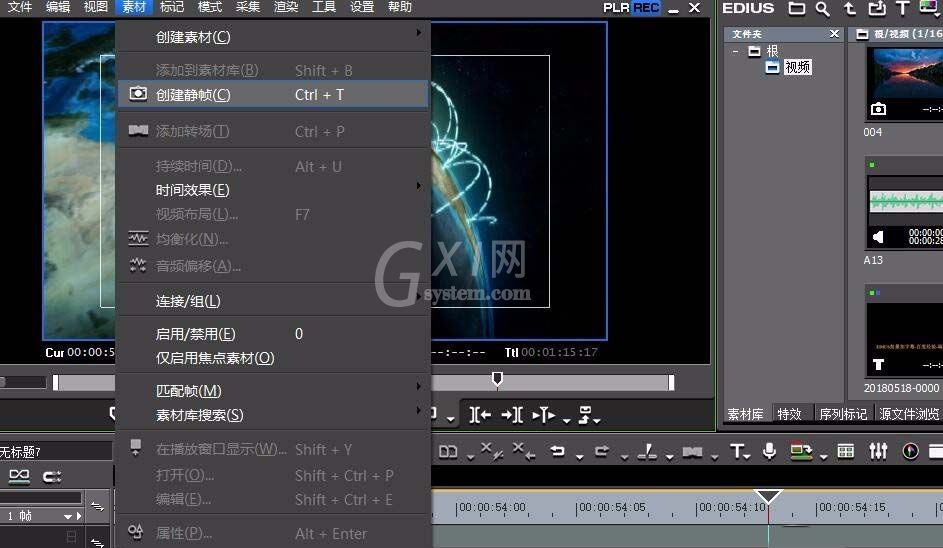Open the bin folder icon in EDIUS header
Screen dimensions: 943x548
point(797,8)
